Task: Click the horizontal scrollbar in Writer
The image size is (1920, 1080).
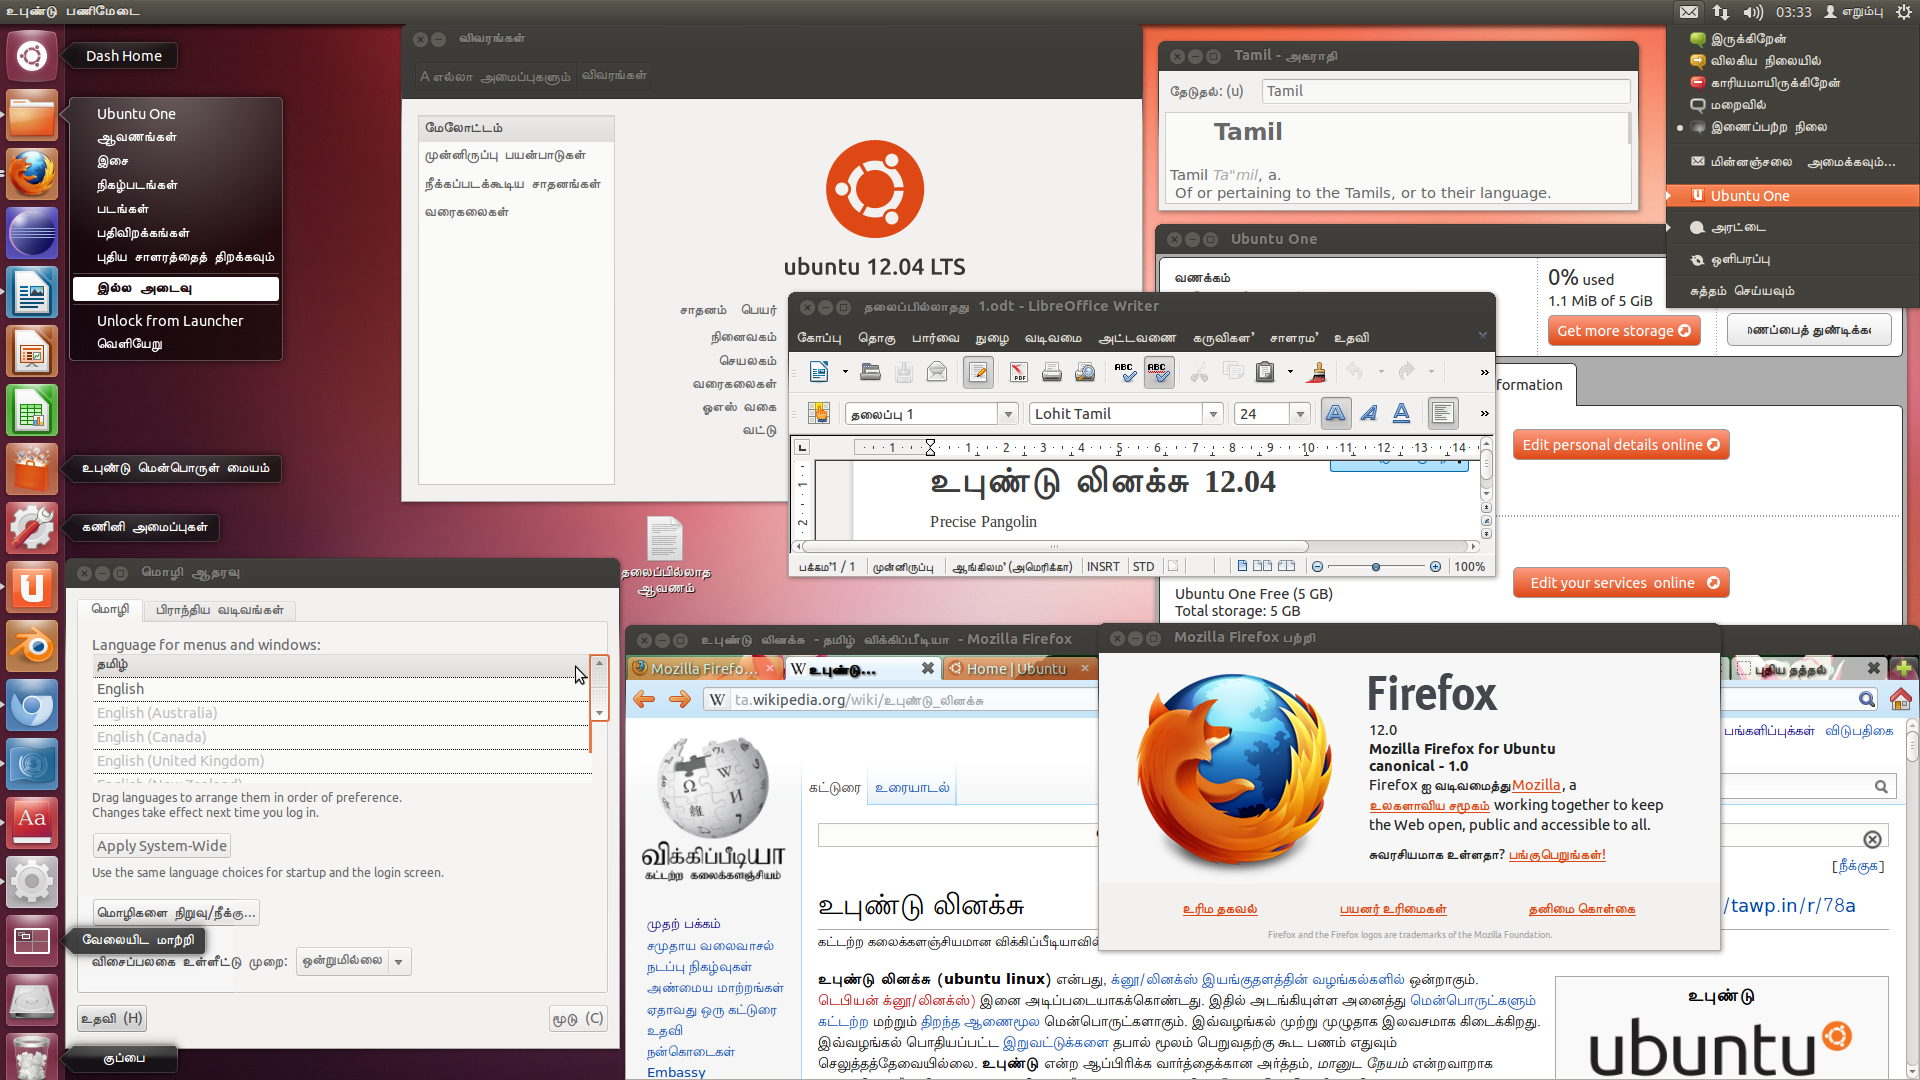Action: coord(1055,546)
